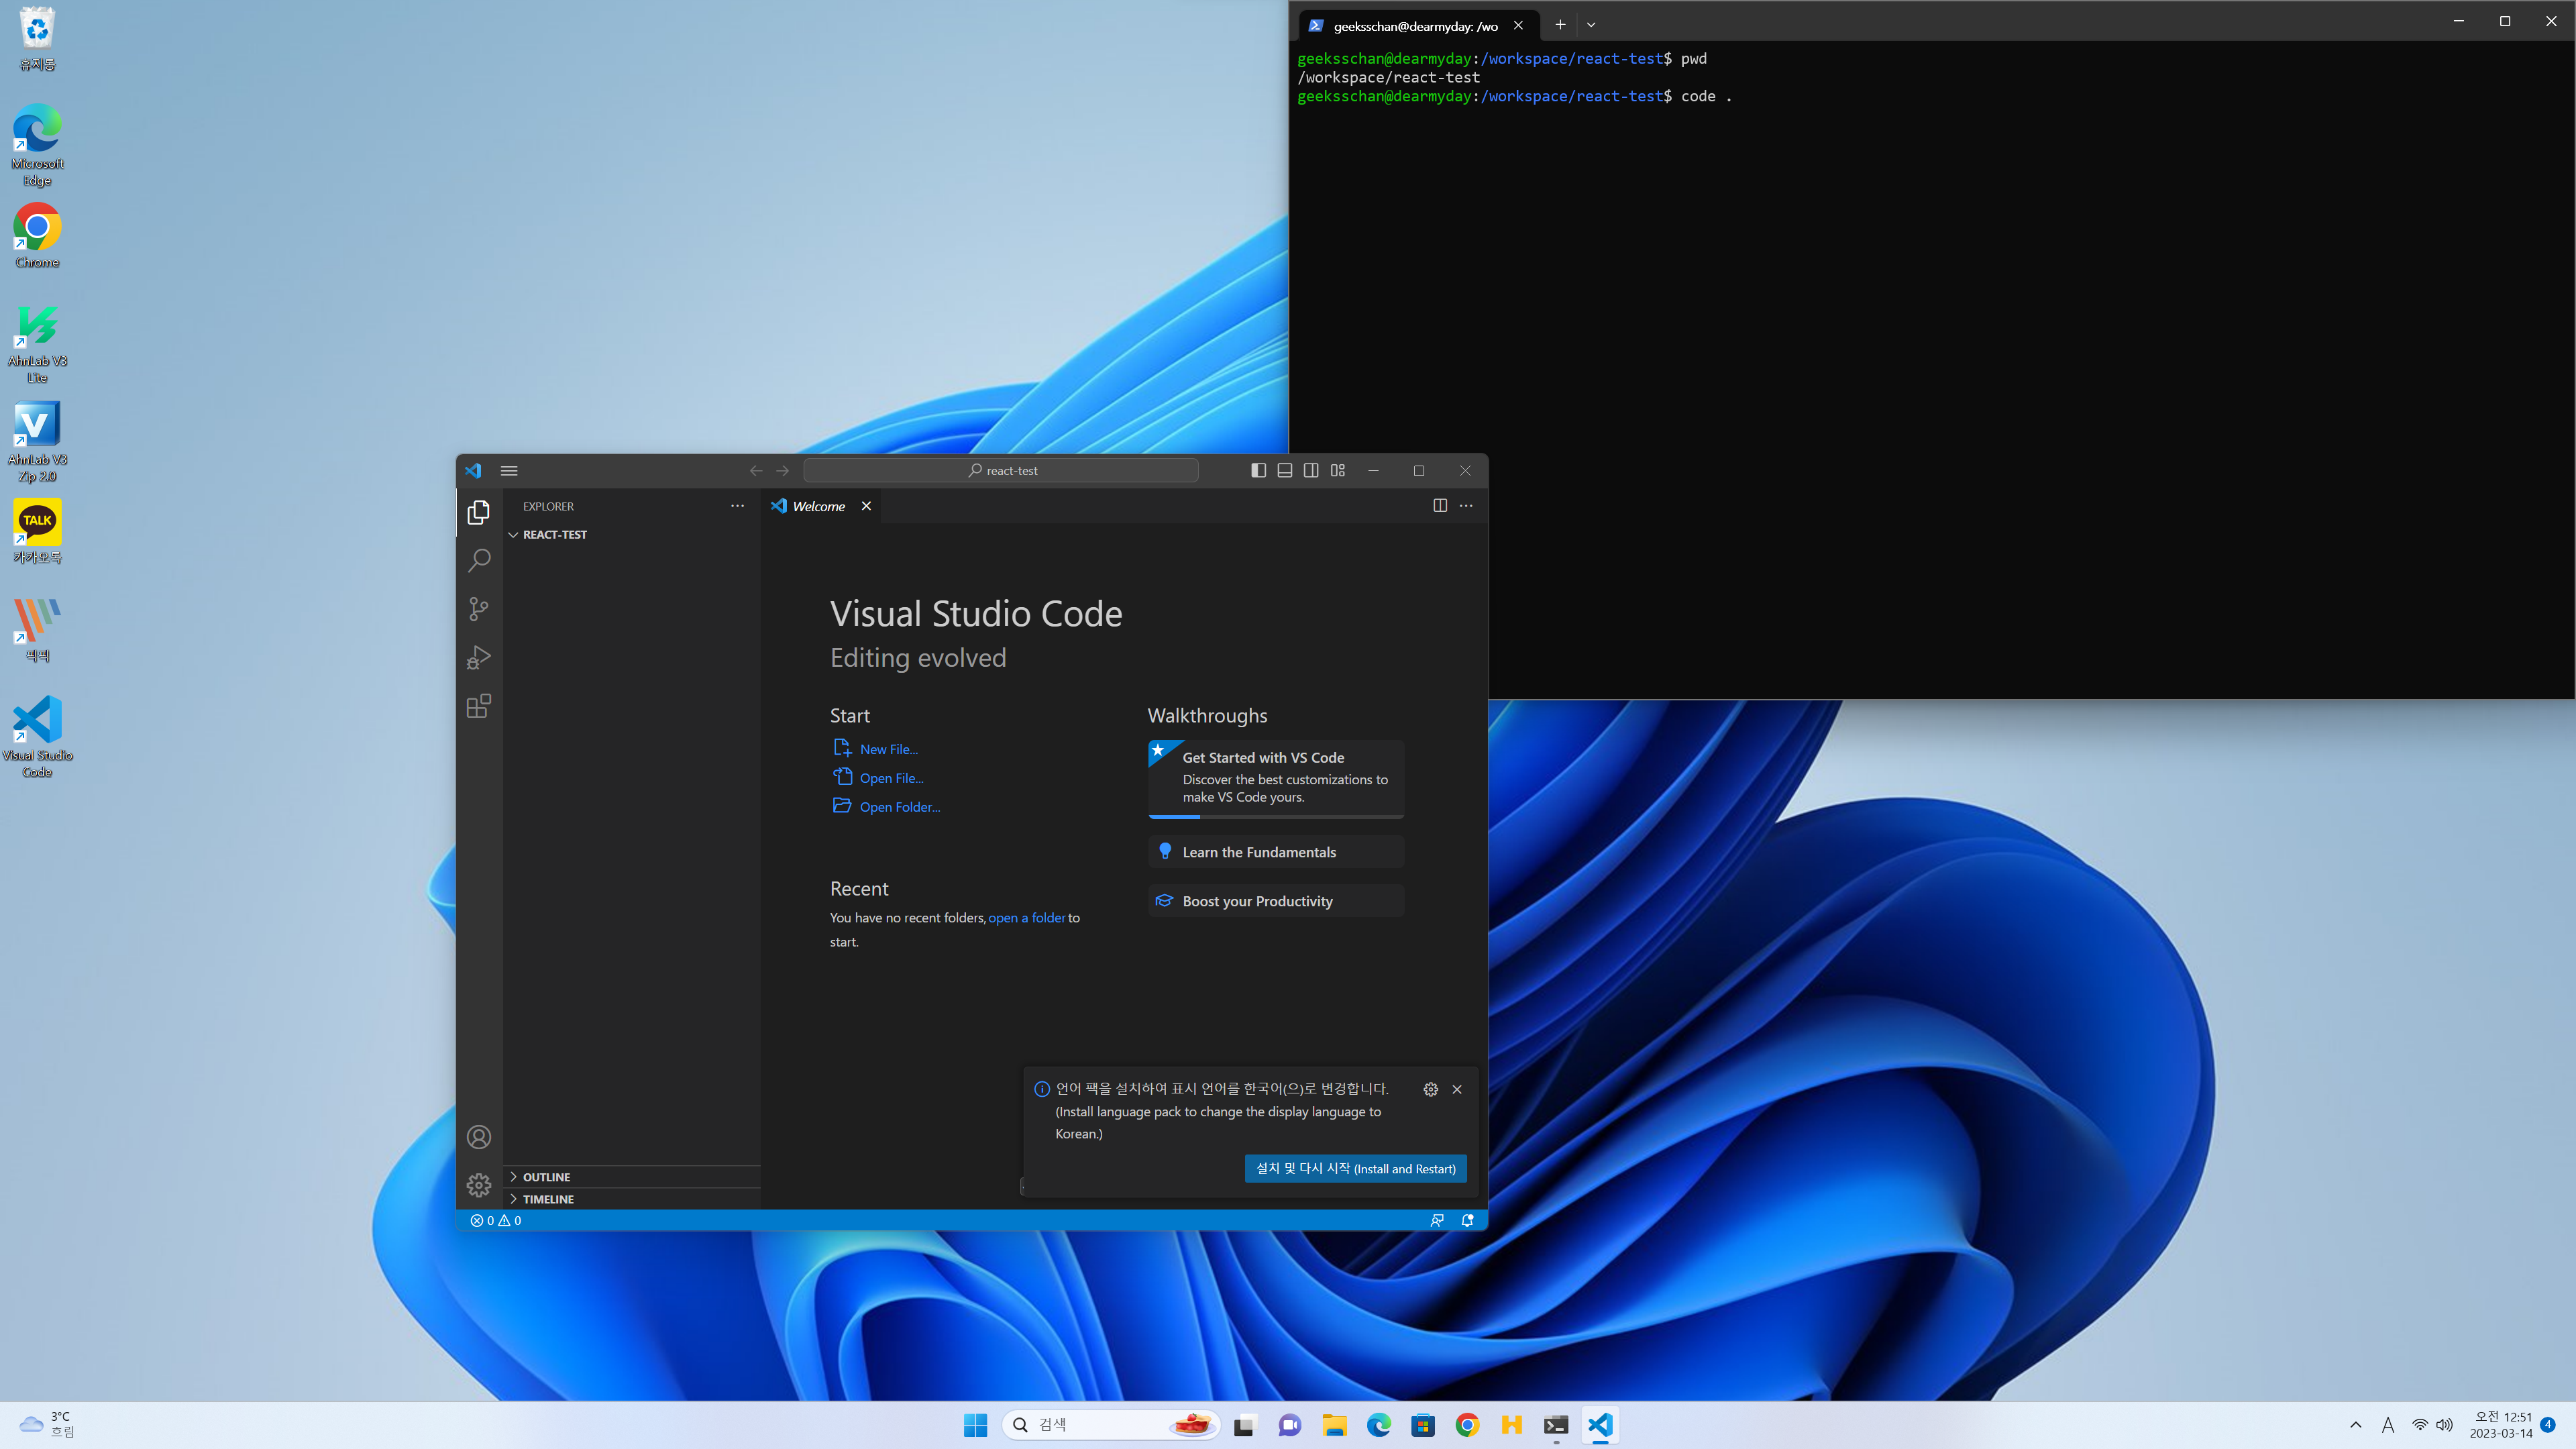The height and width of the screenshot is (1449, 2576).
Task: Click the react-test command center search box
Action: tap(1001, 471)
